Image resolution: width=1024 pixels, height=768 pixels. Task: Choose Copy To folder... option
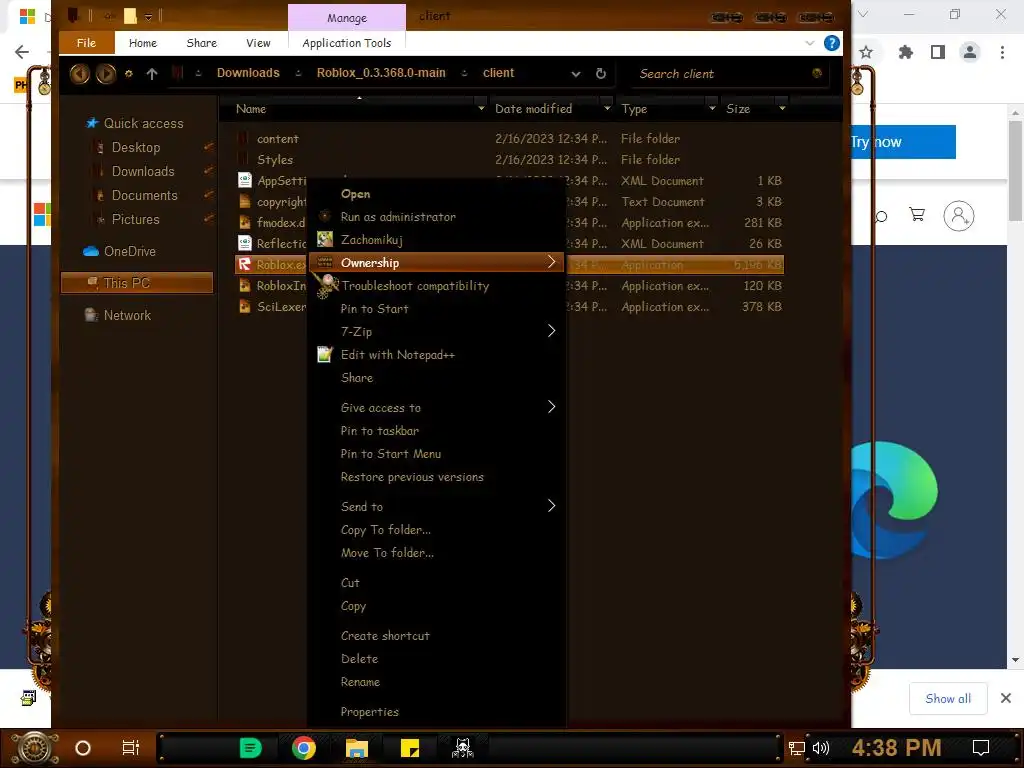386,530
